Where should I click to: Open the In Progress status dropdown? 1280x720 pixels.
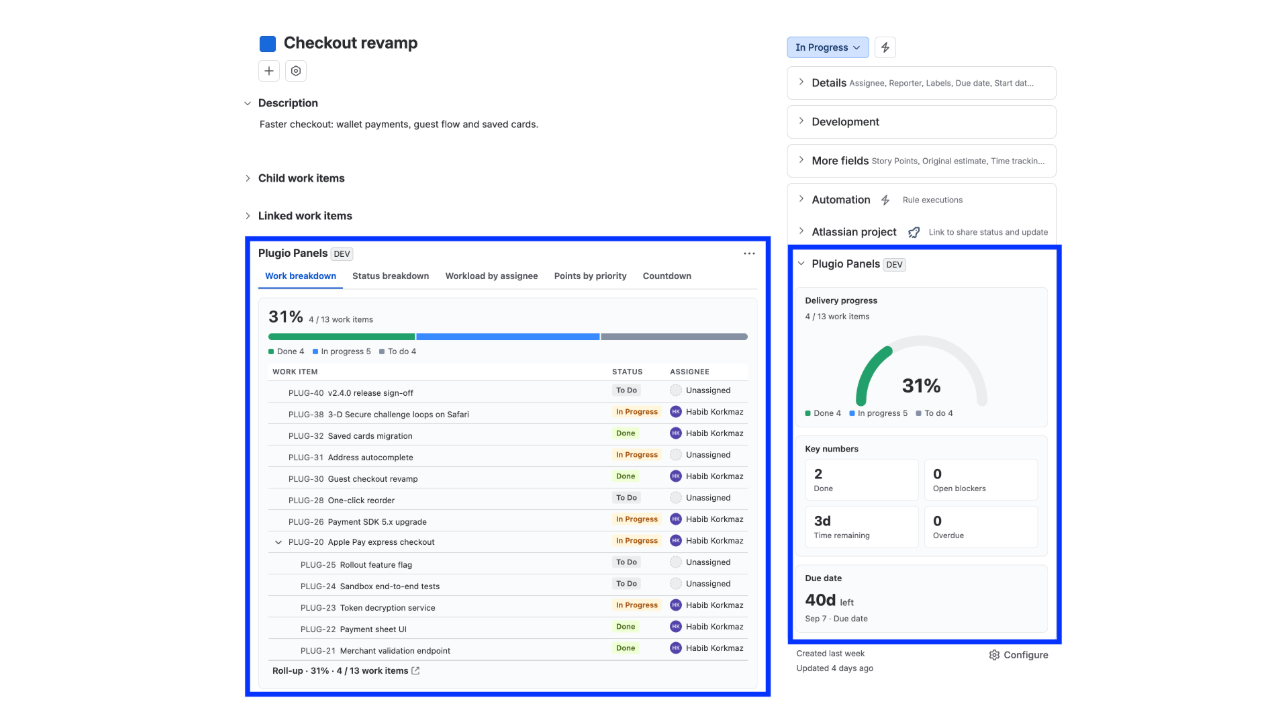pyautogui.click(x=828, y=47)
